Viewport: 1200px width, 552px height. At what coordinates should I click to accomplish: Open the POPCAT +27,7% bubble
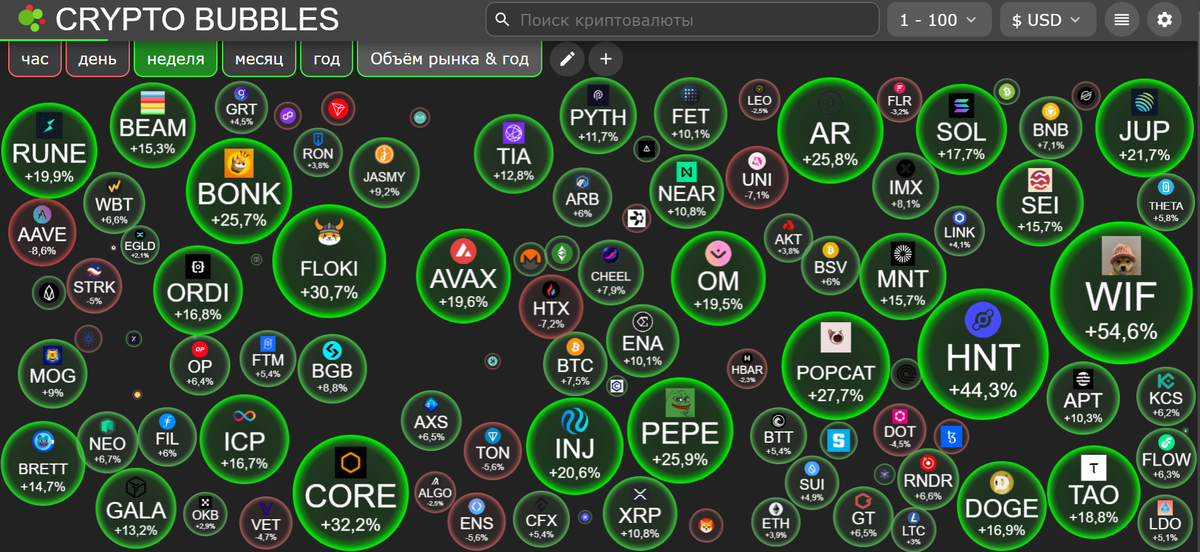pos(836,366)
